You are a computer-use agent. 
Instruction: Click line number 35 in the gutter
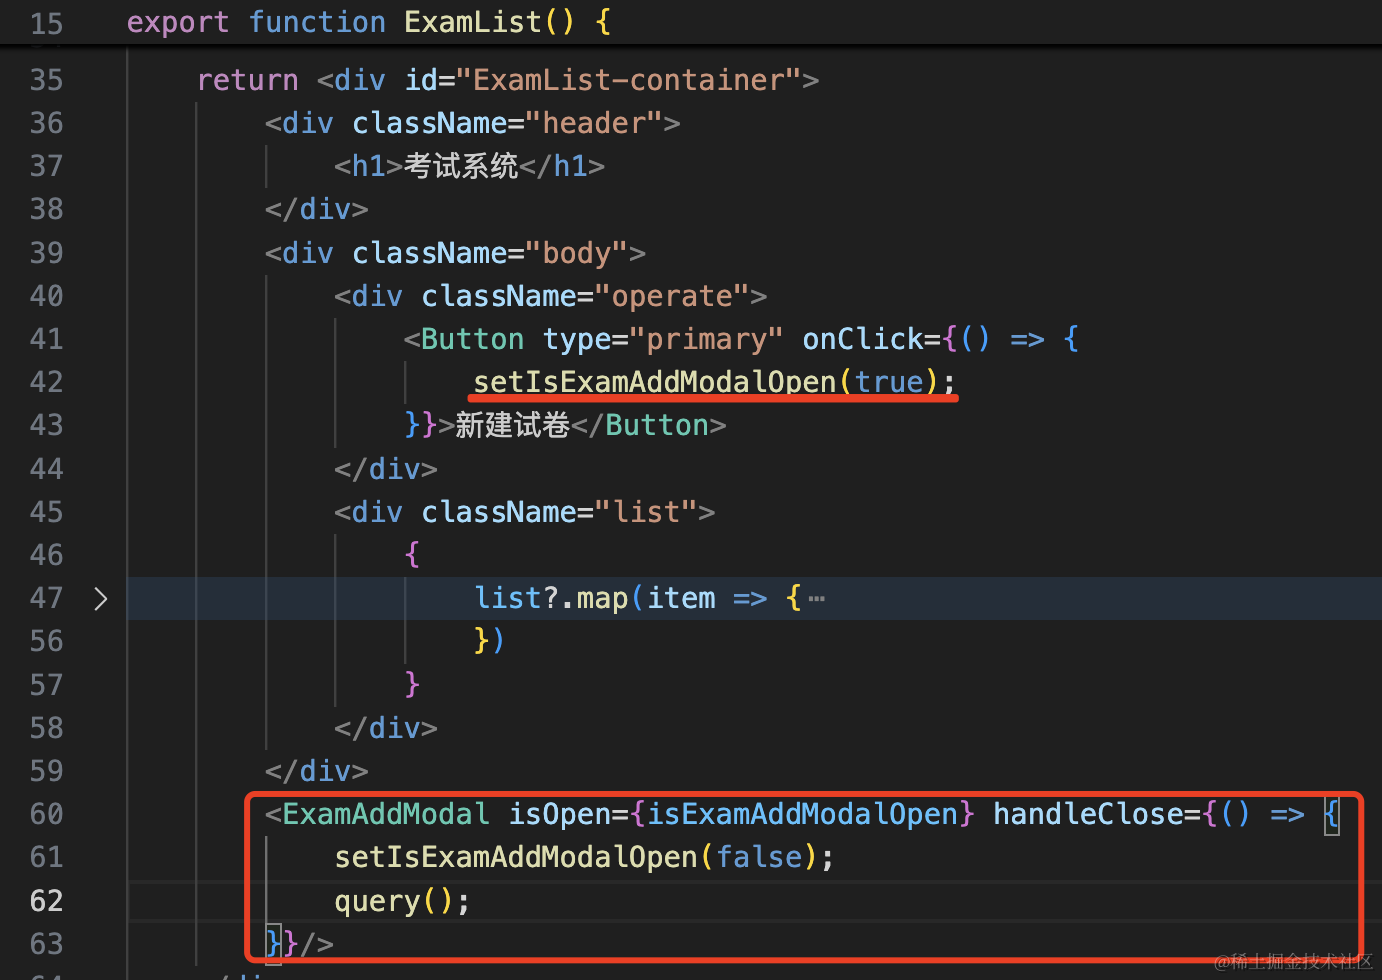tap(46, 80)
